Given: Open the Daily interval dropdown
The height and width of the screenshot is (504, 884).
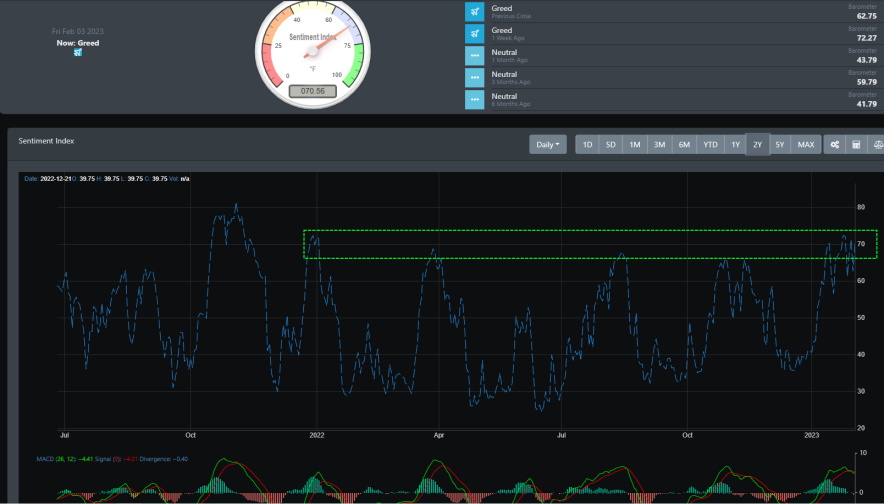Looking at the screenshot, I should tap(547, 144).
